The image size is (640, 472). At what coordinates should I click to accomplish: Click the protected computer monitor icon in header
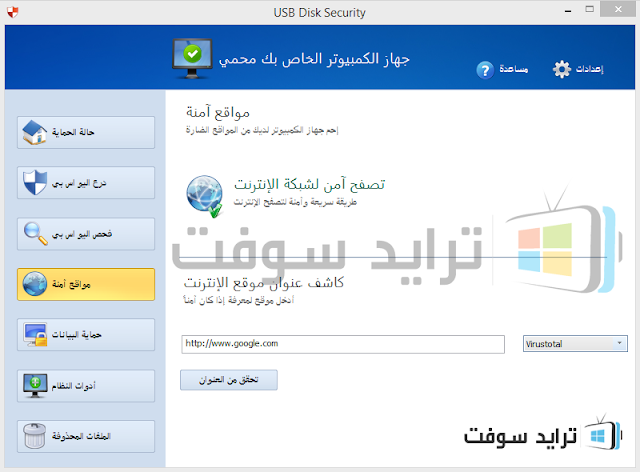192,58
